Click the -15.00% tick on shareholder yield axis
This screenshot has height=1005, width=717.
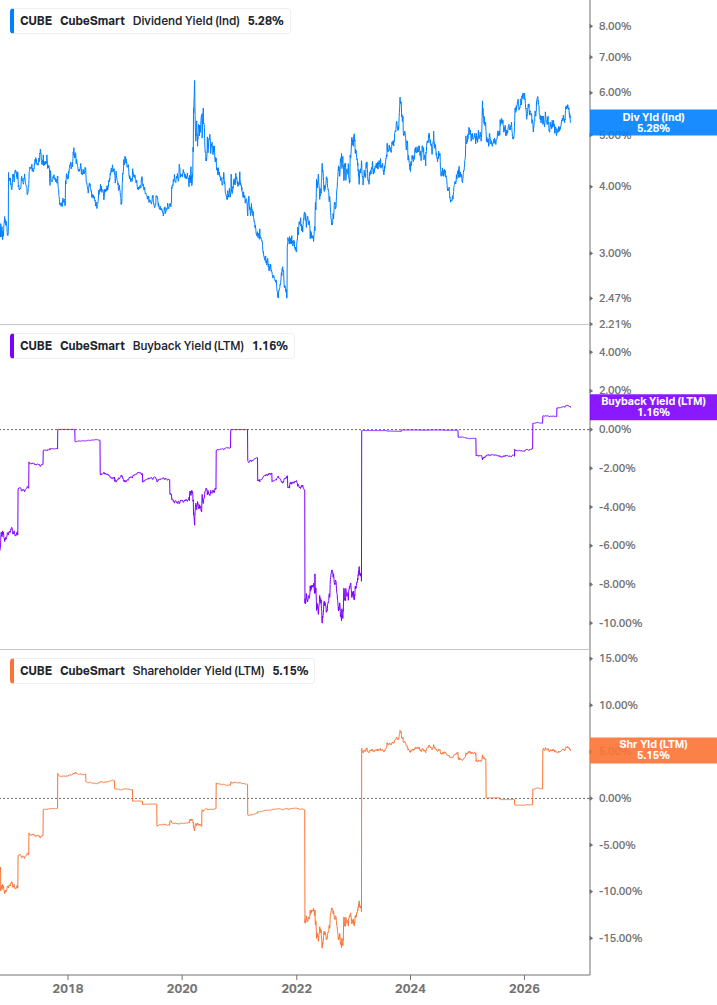click(620, 938)
